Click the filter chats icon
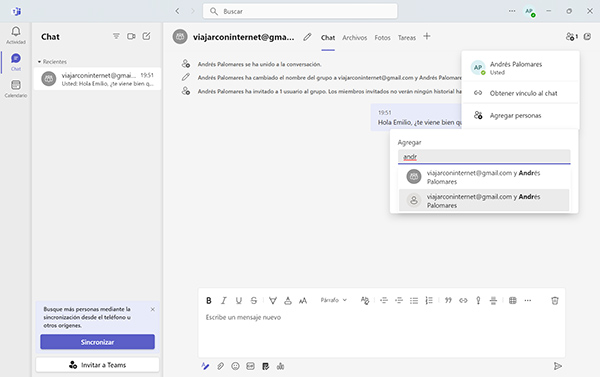600x377 pixels. click(116, 36)
